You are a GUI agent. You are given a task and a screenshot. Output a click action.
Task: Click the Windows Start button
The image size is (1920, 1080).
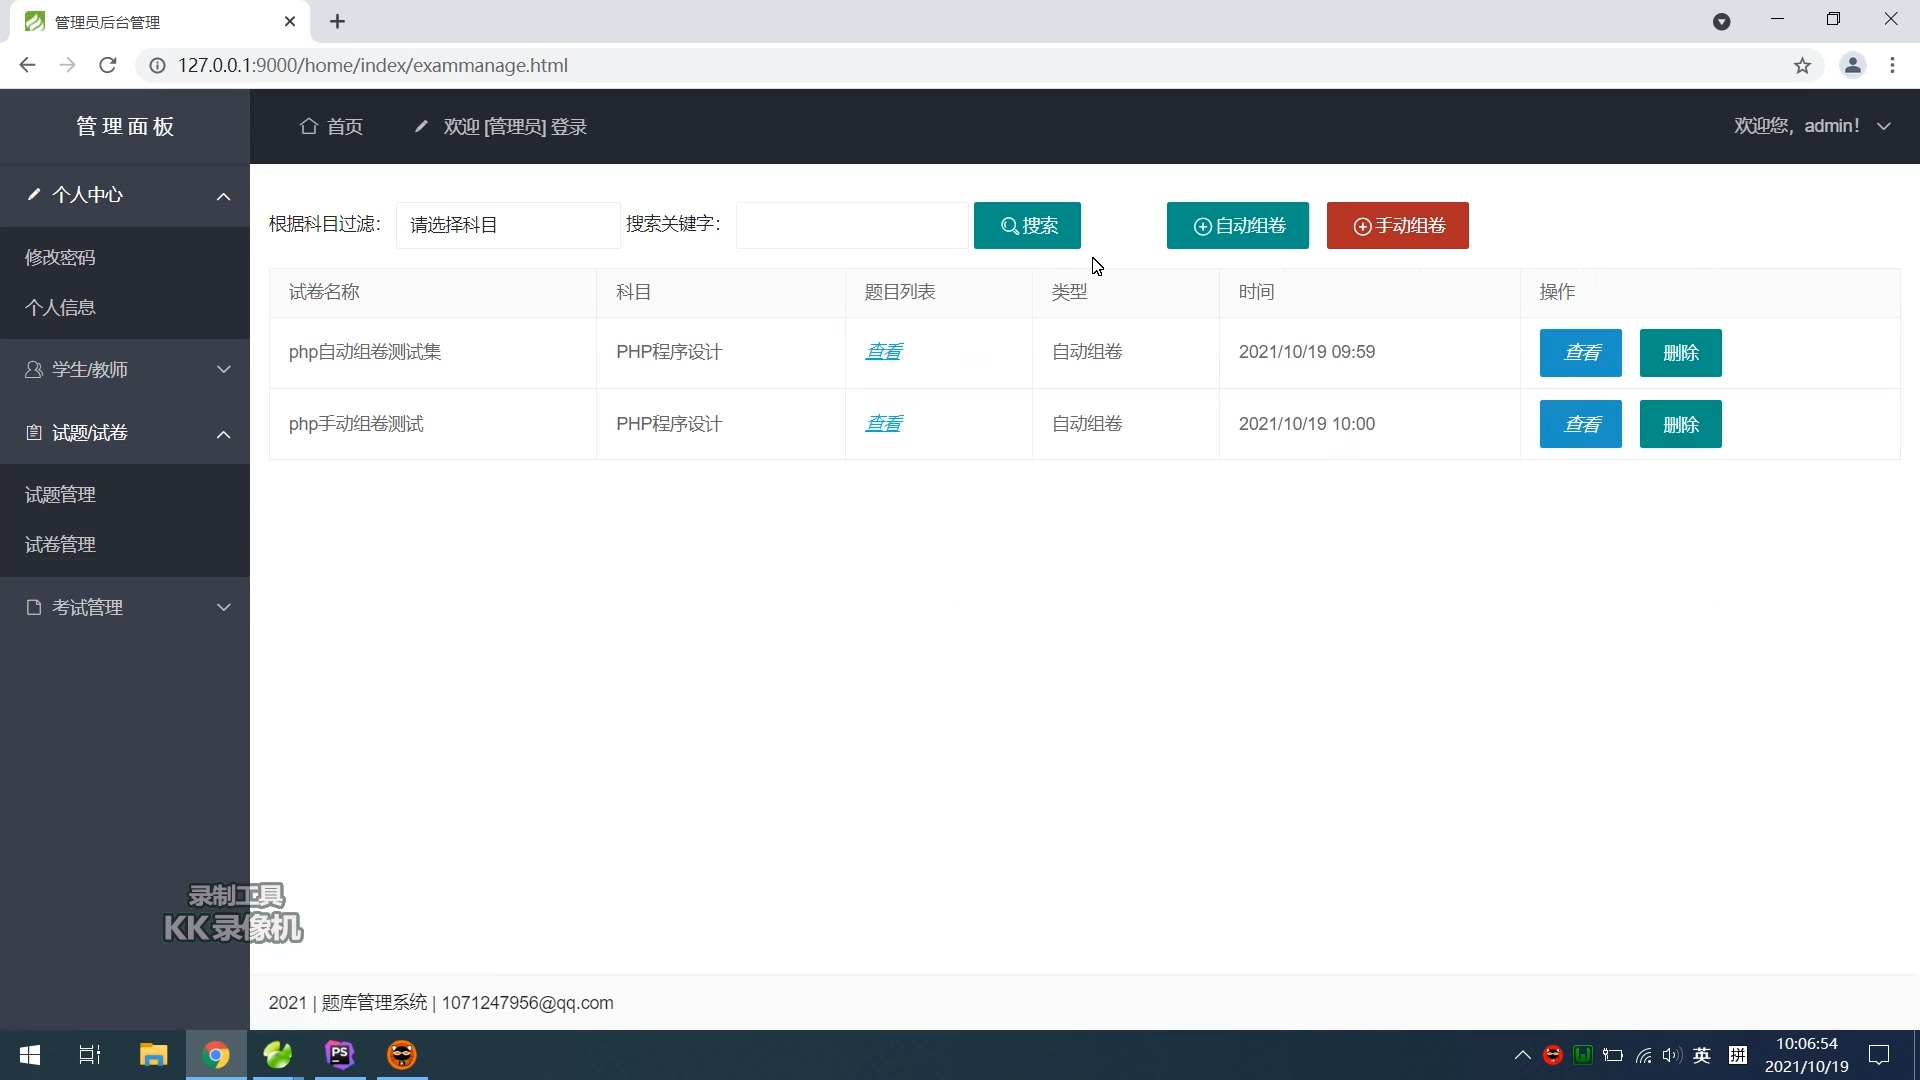pos(30,1054)
